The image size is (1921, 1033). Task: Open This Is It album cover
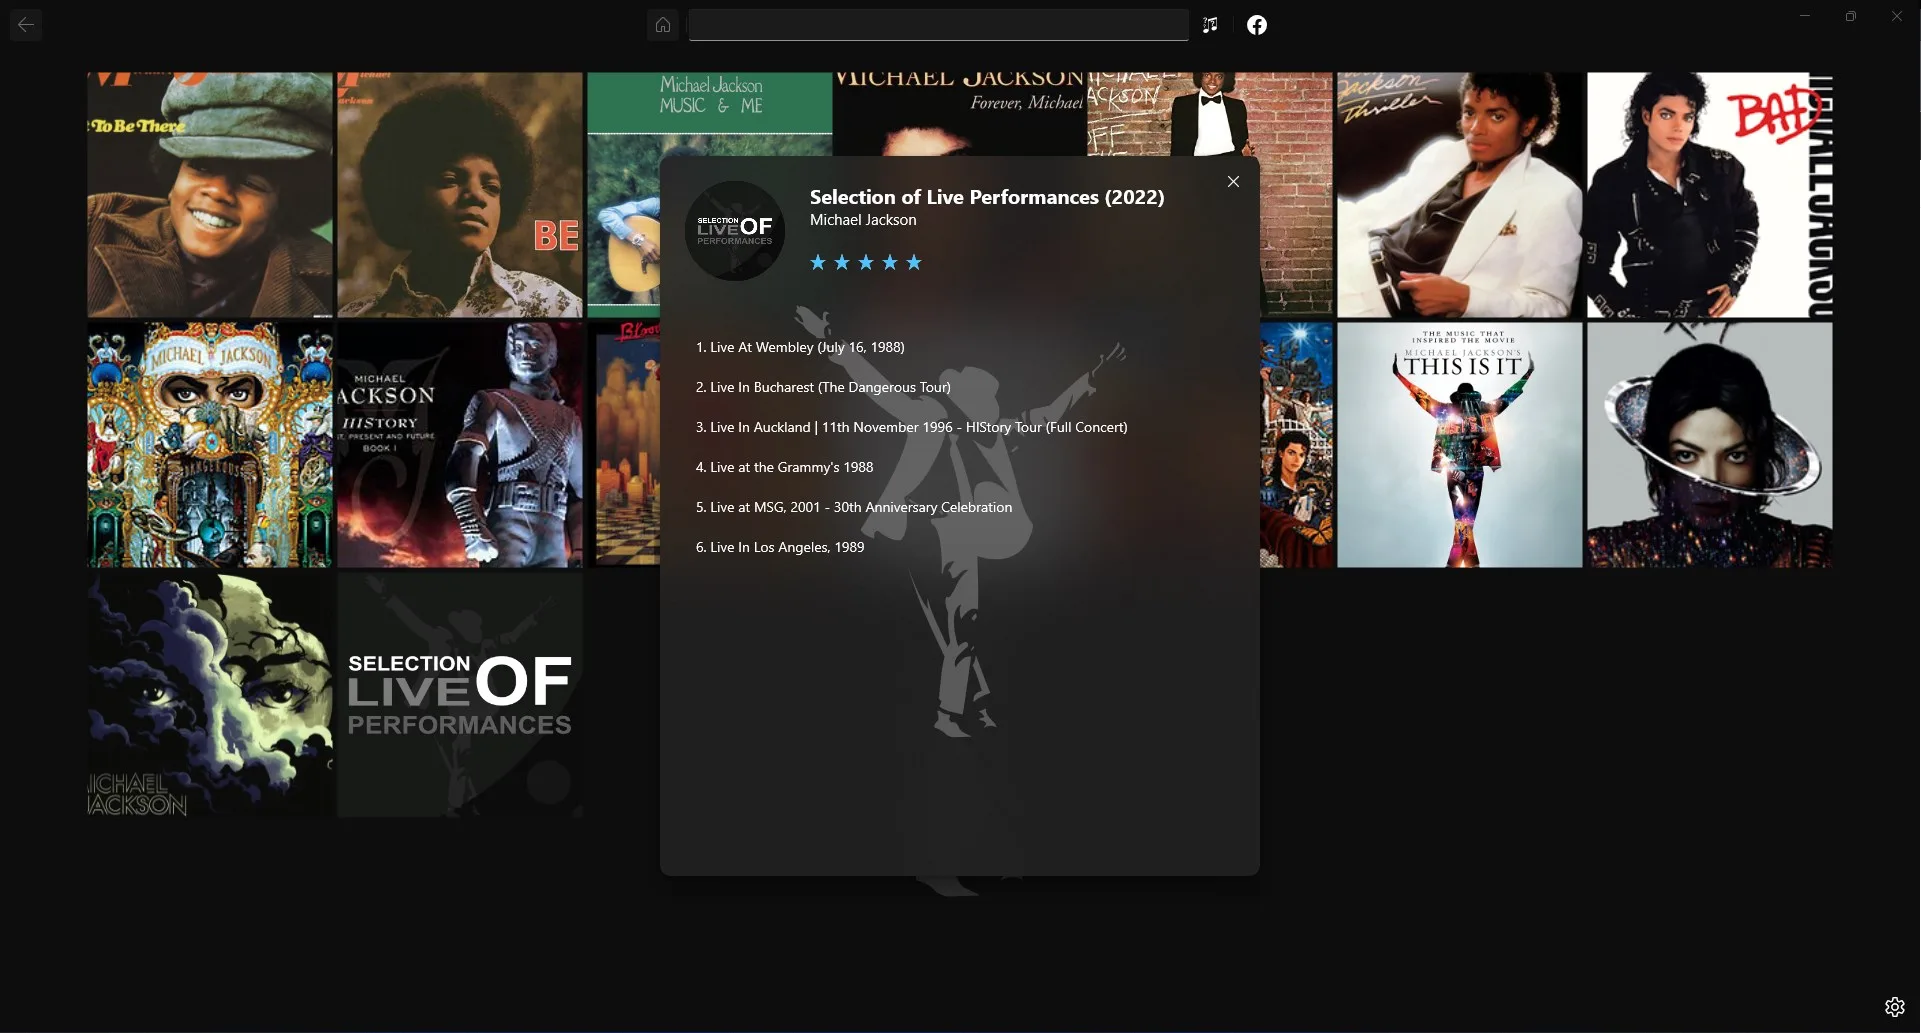[1460, 445]
